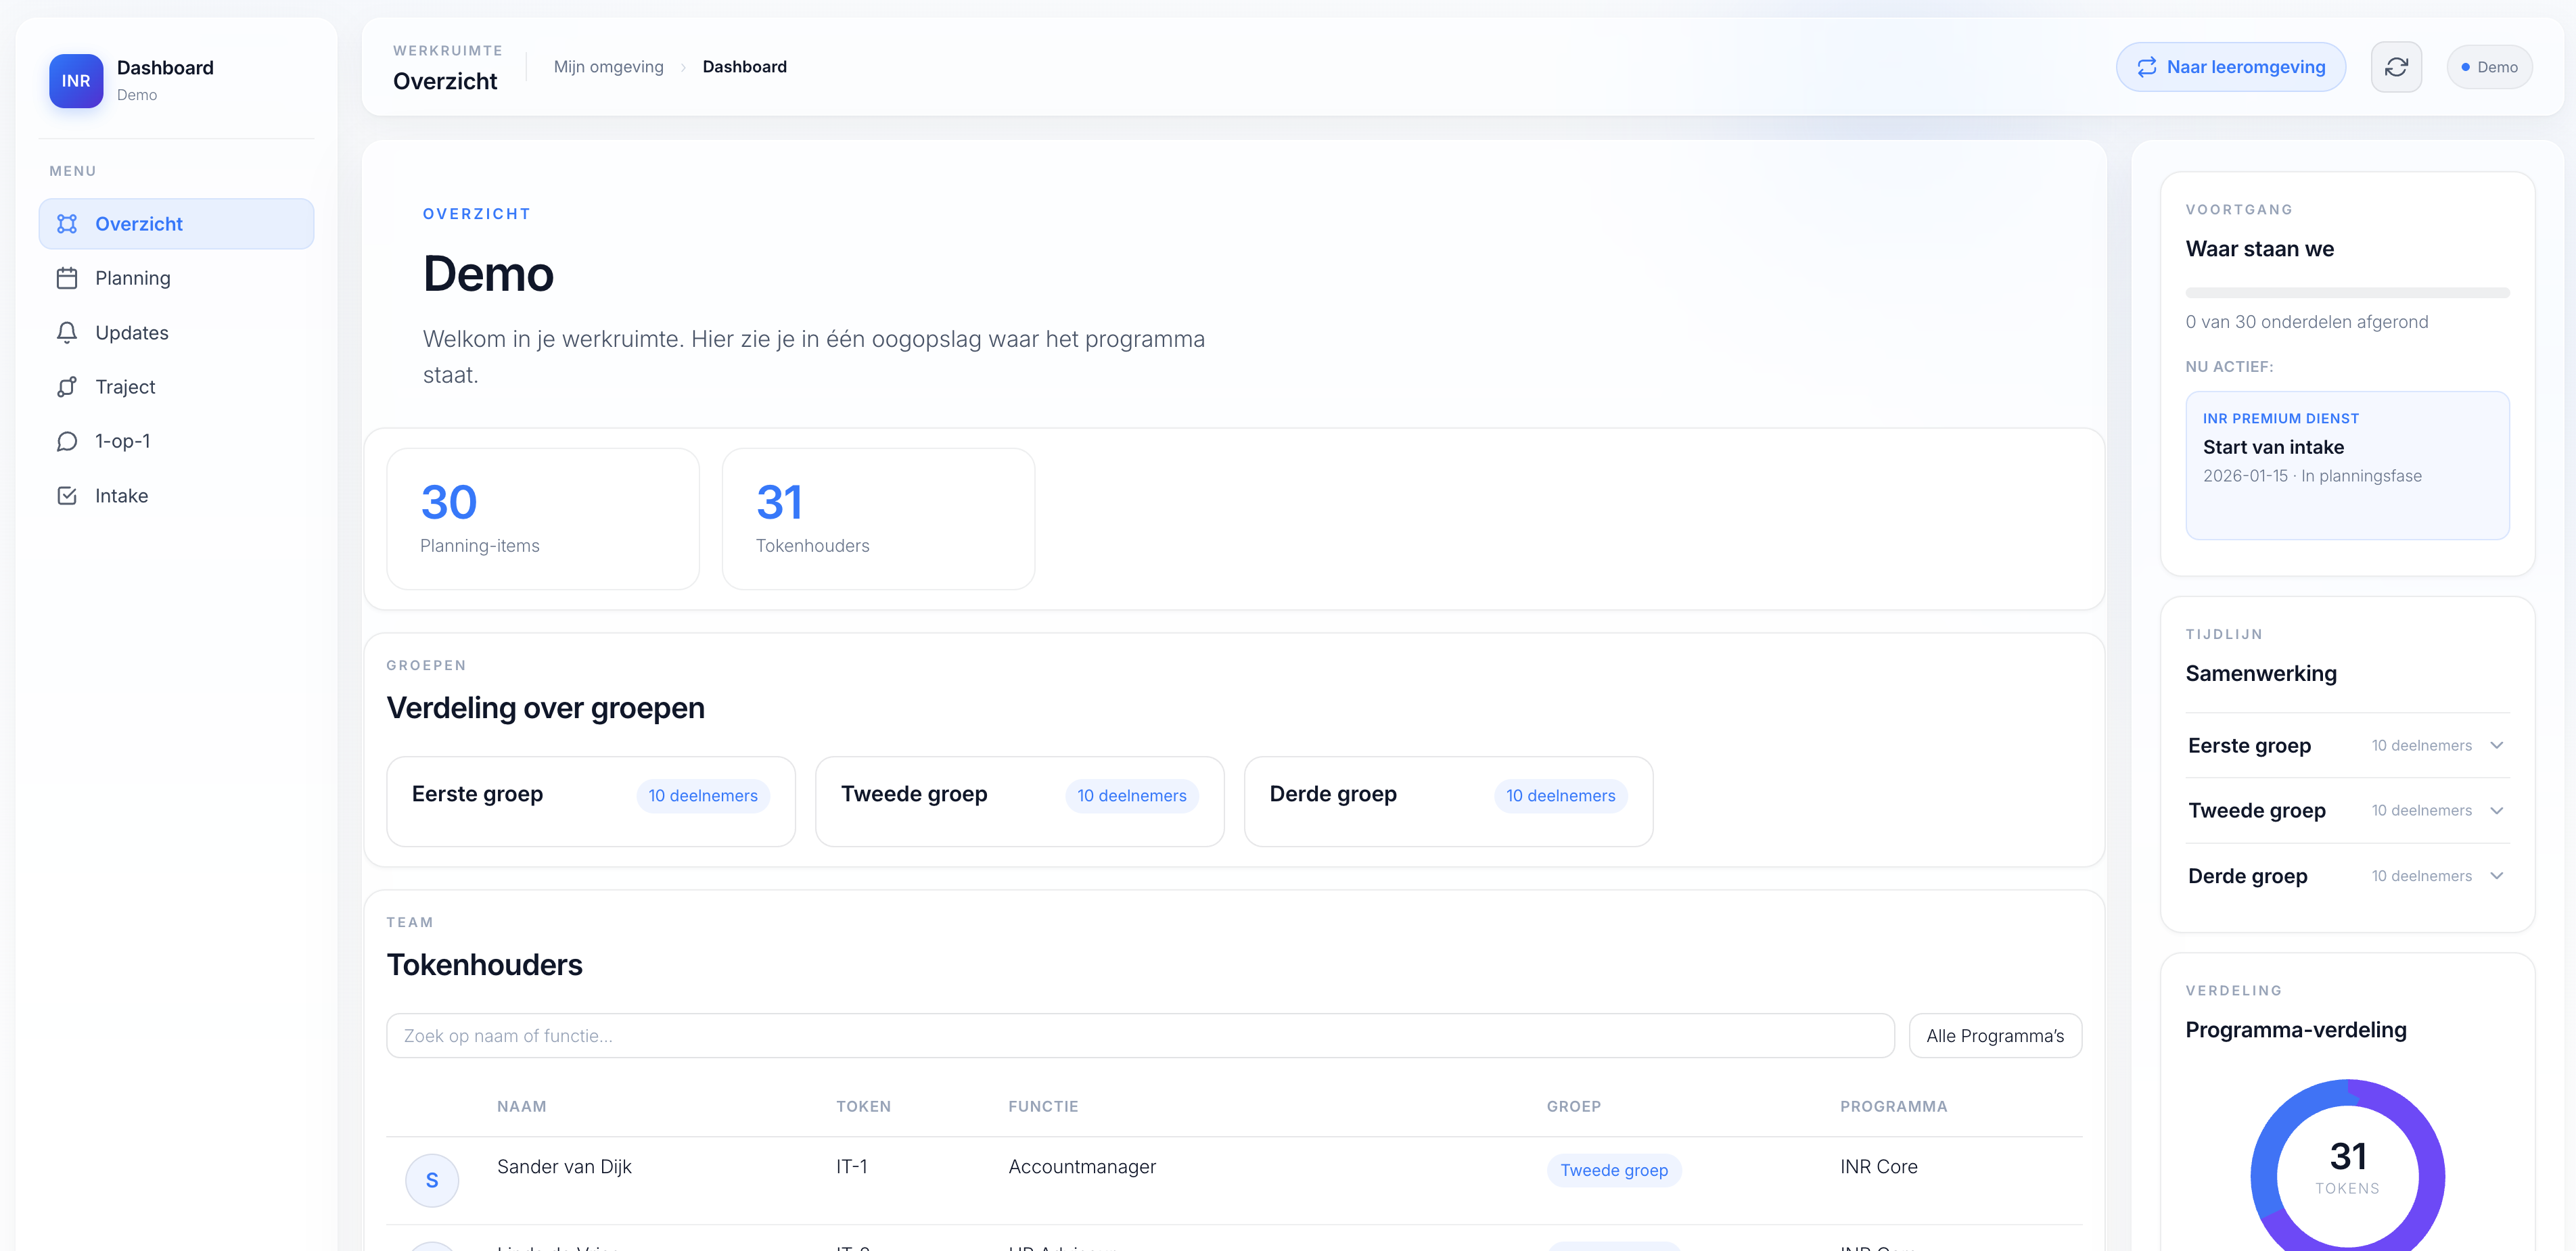This screenshot has width=2576, height=1251.
Task: Go to the Updates menu item
Action: point(176,333)
